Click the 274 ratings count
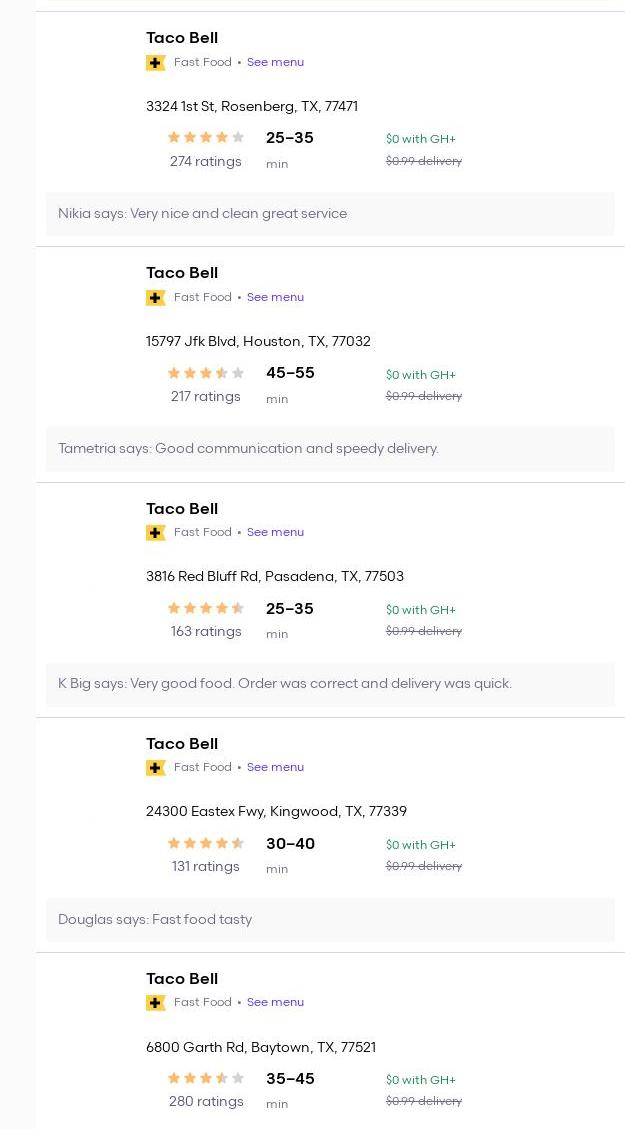The width and height of the screenshot is (625, 1129). point(205,161)
